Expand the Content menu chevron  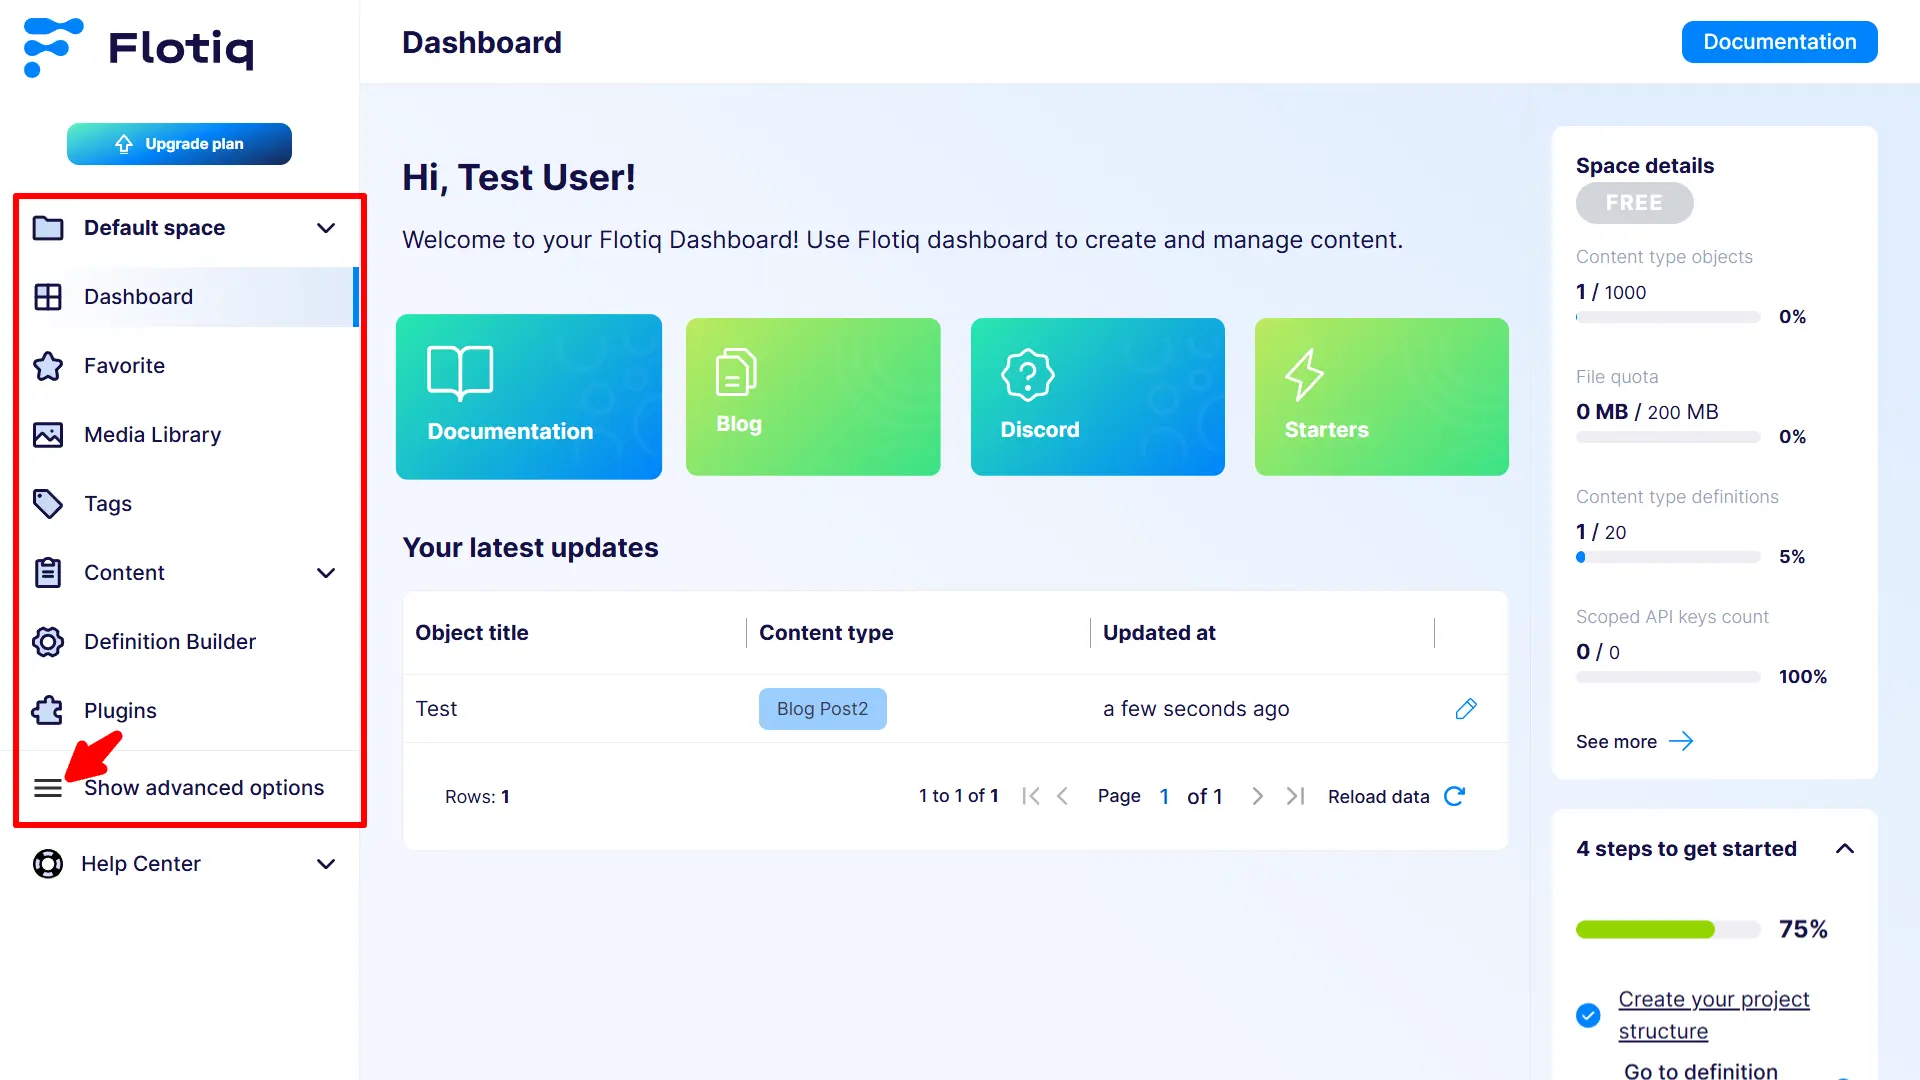click(325, 573)
